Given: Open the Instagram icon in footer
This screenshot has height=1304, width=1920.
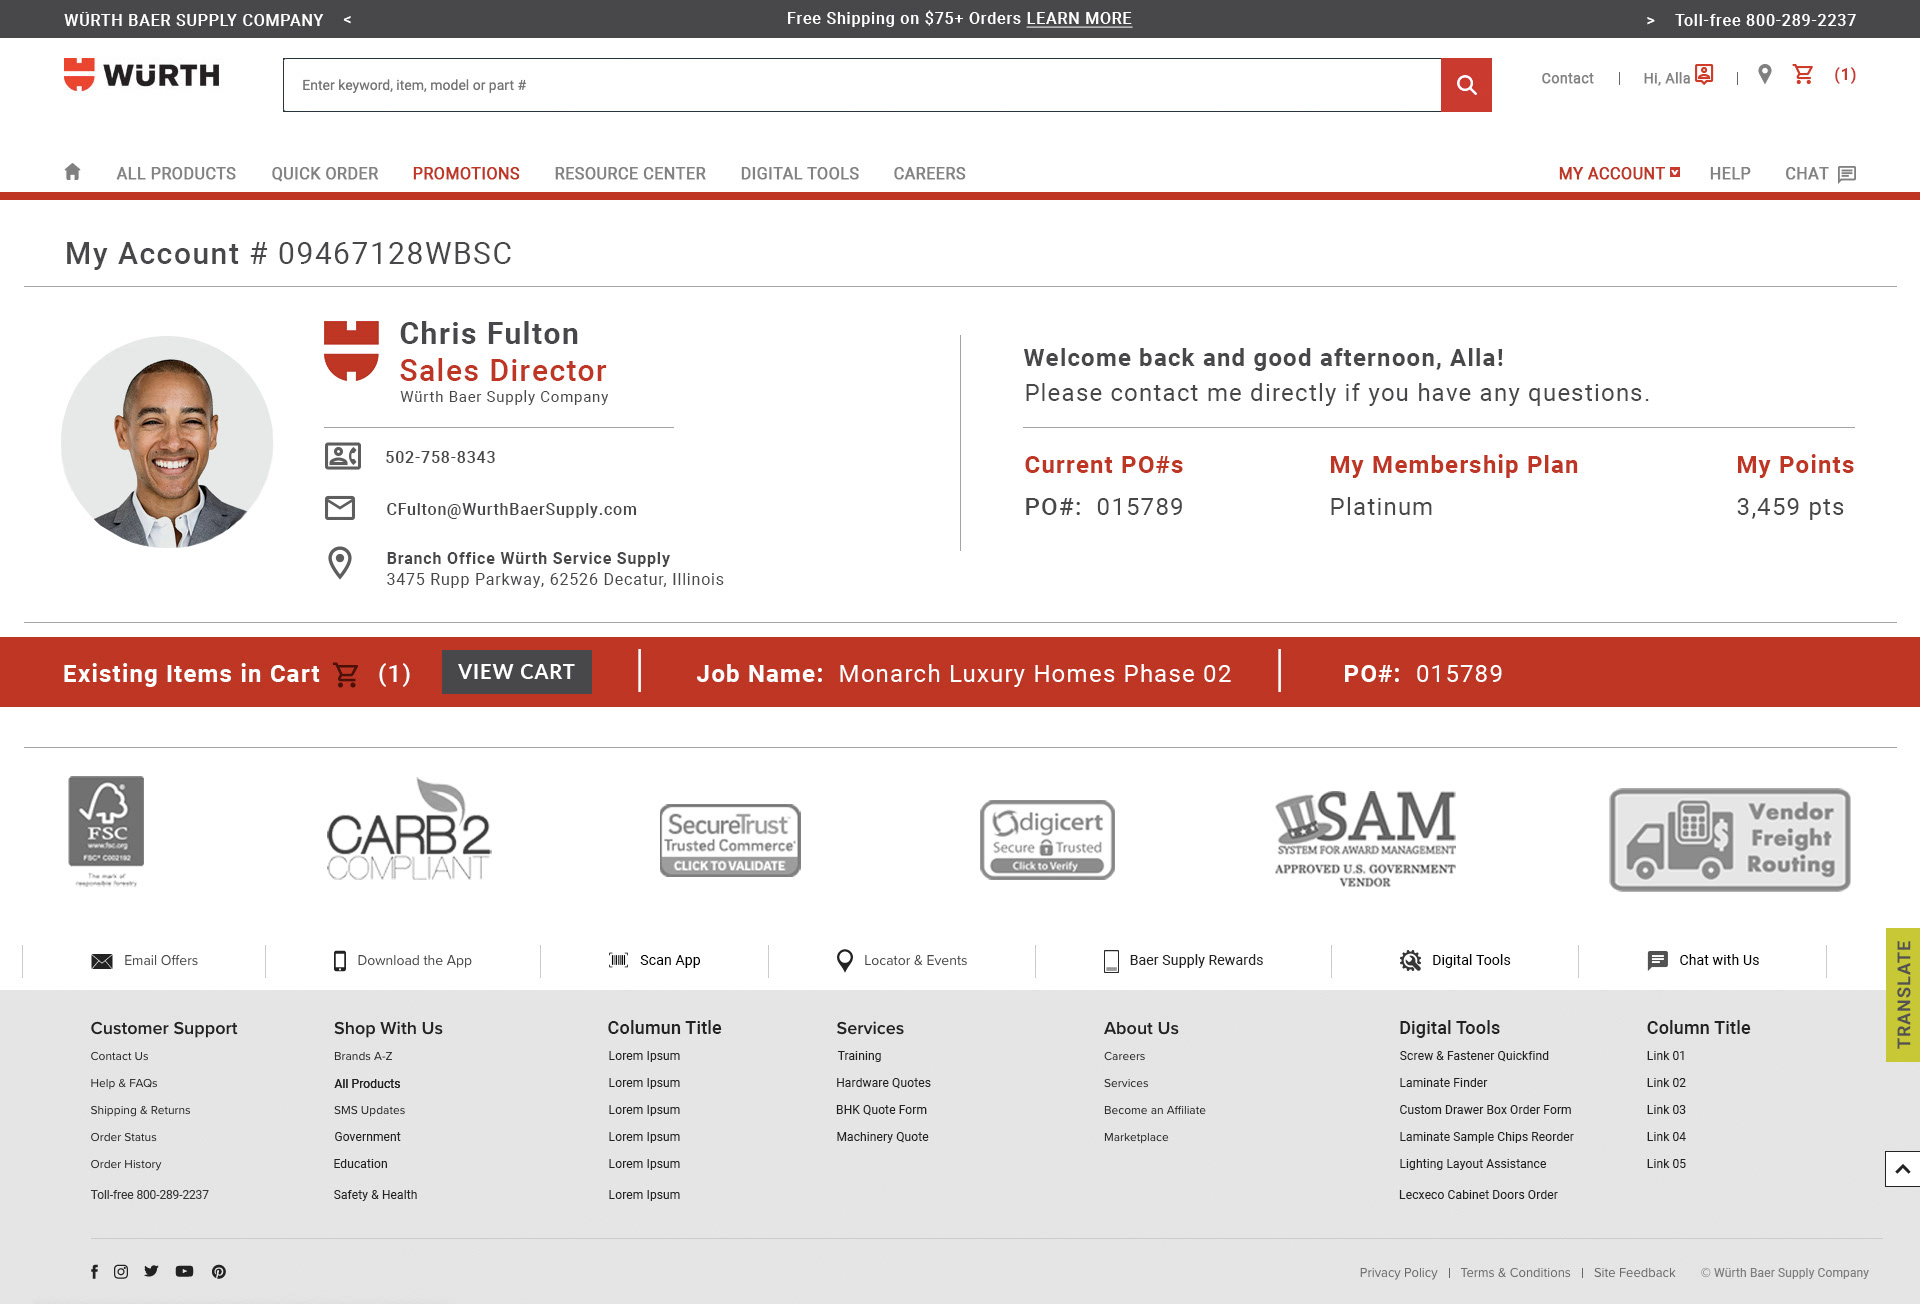Looking at the screenshot, I should [x=121, y=1272].
